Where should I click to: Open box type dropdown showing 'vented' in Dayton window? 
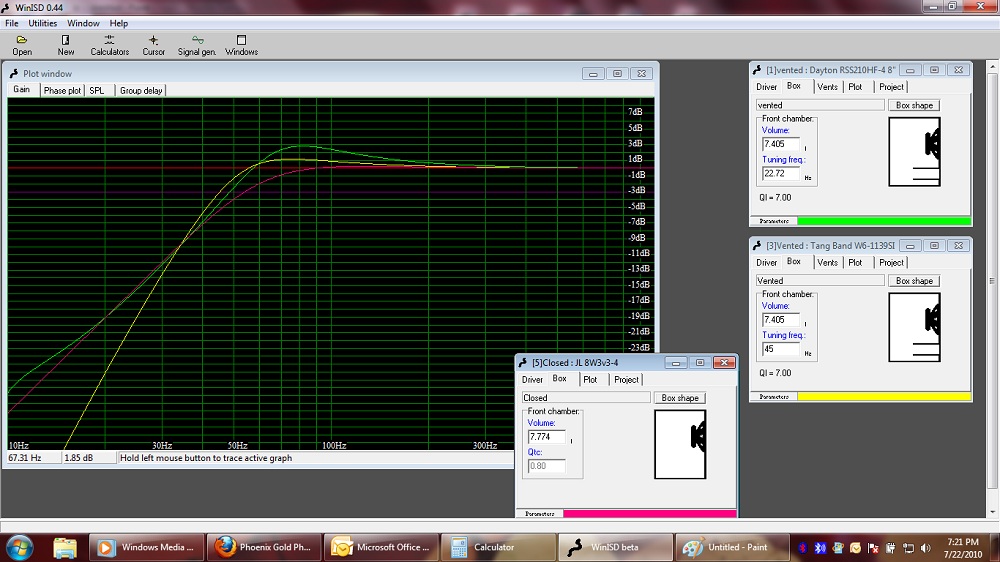tap(820, 105)
